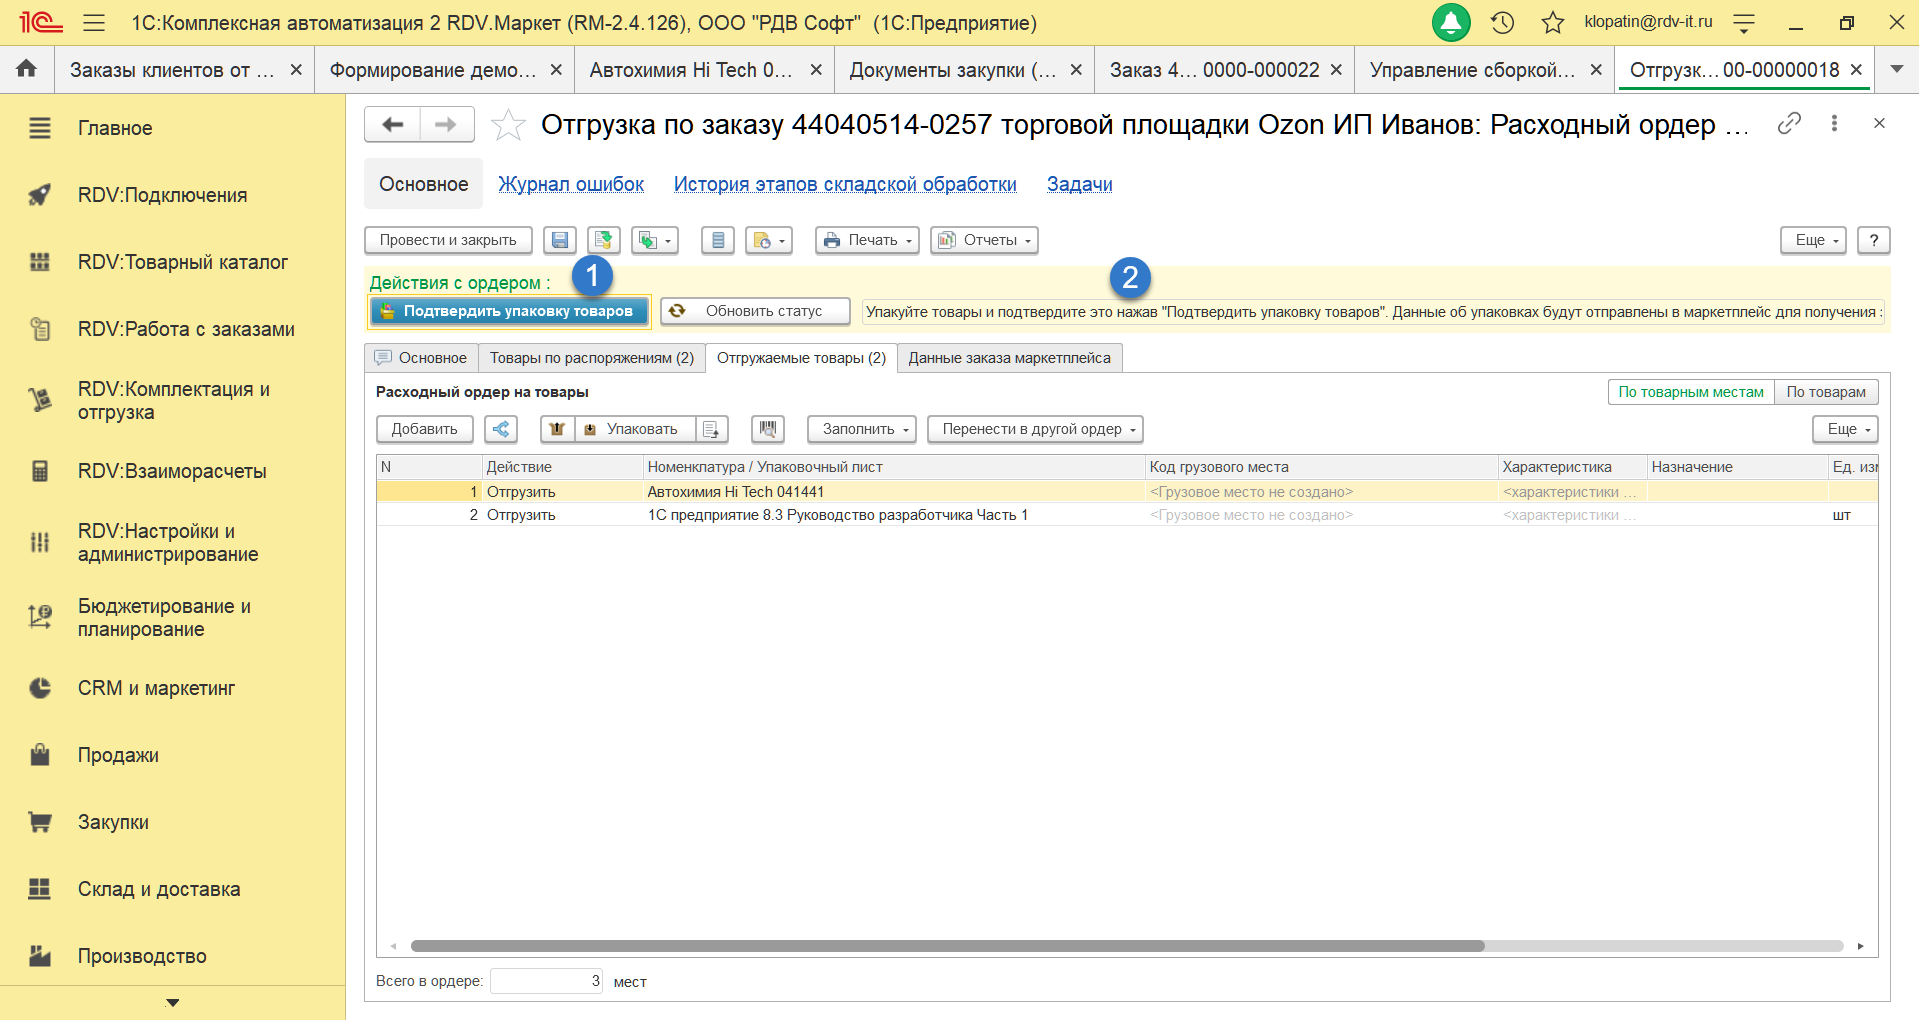Open Данные заказа маркетплейса tab

pyautogui.click(x=1009, y=358)
